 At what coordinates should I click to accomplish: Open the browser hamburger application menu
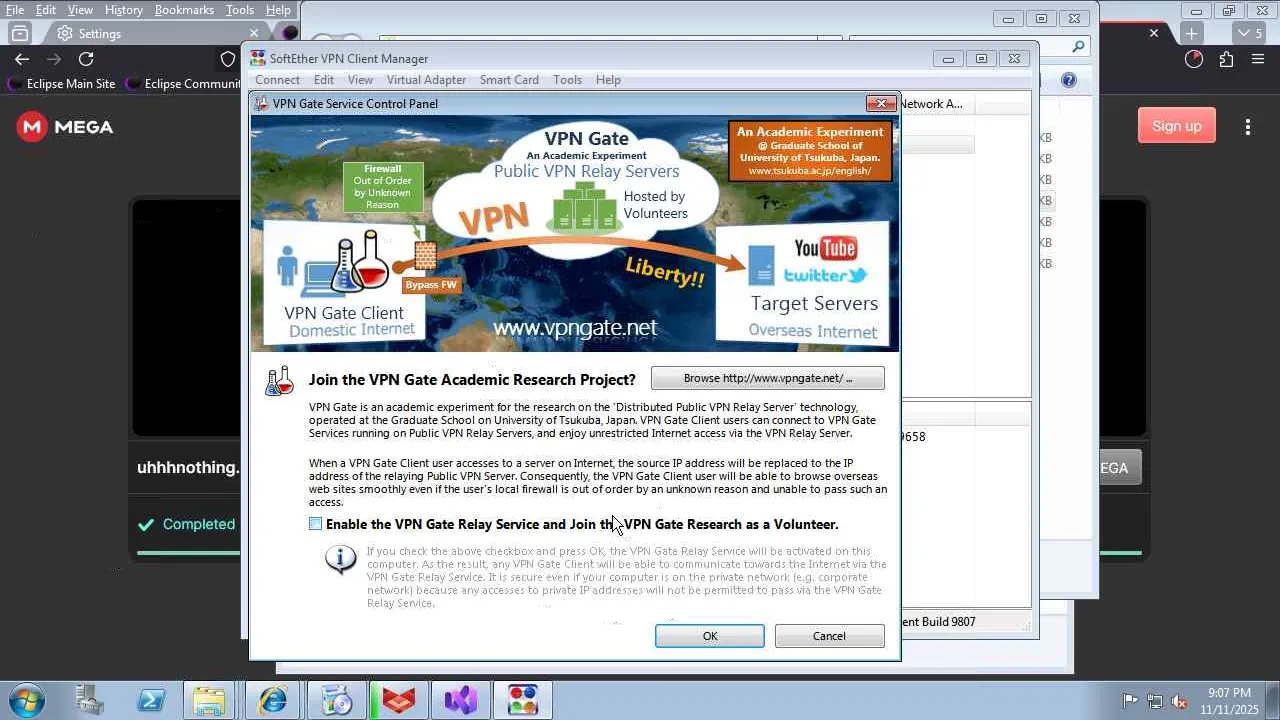tap(1258, 59)
